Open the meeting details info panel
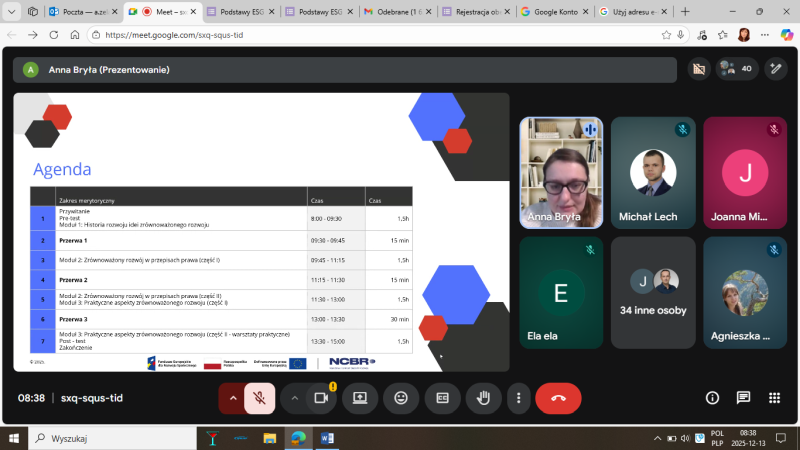800x450 pixels. point(712,398)
